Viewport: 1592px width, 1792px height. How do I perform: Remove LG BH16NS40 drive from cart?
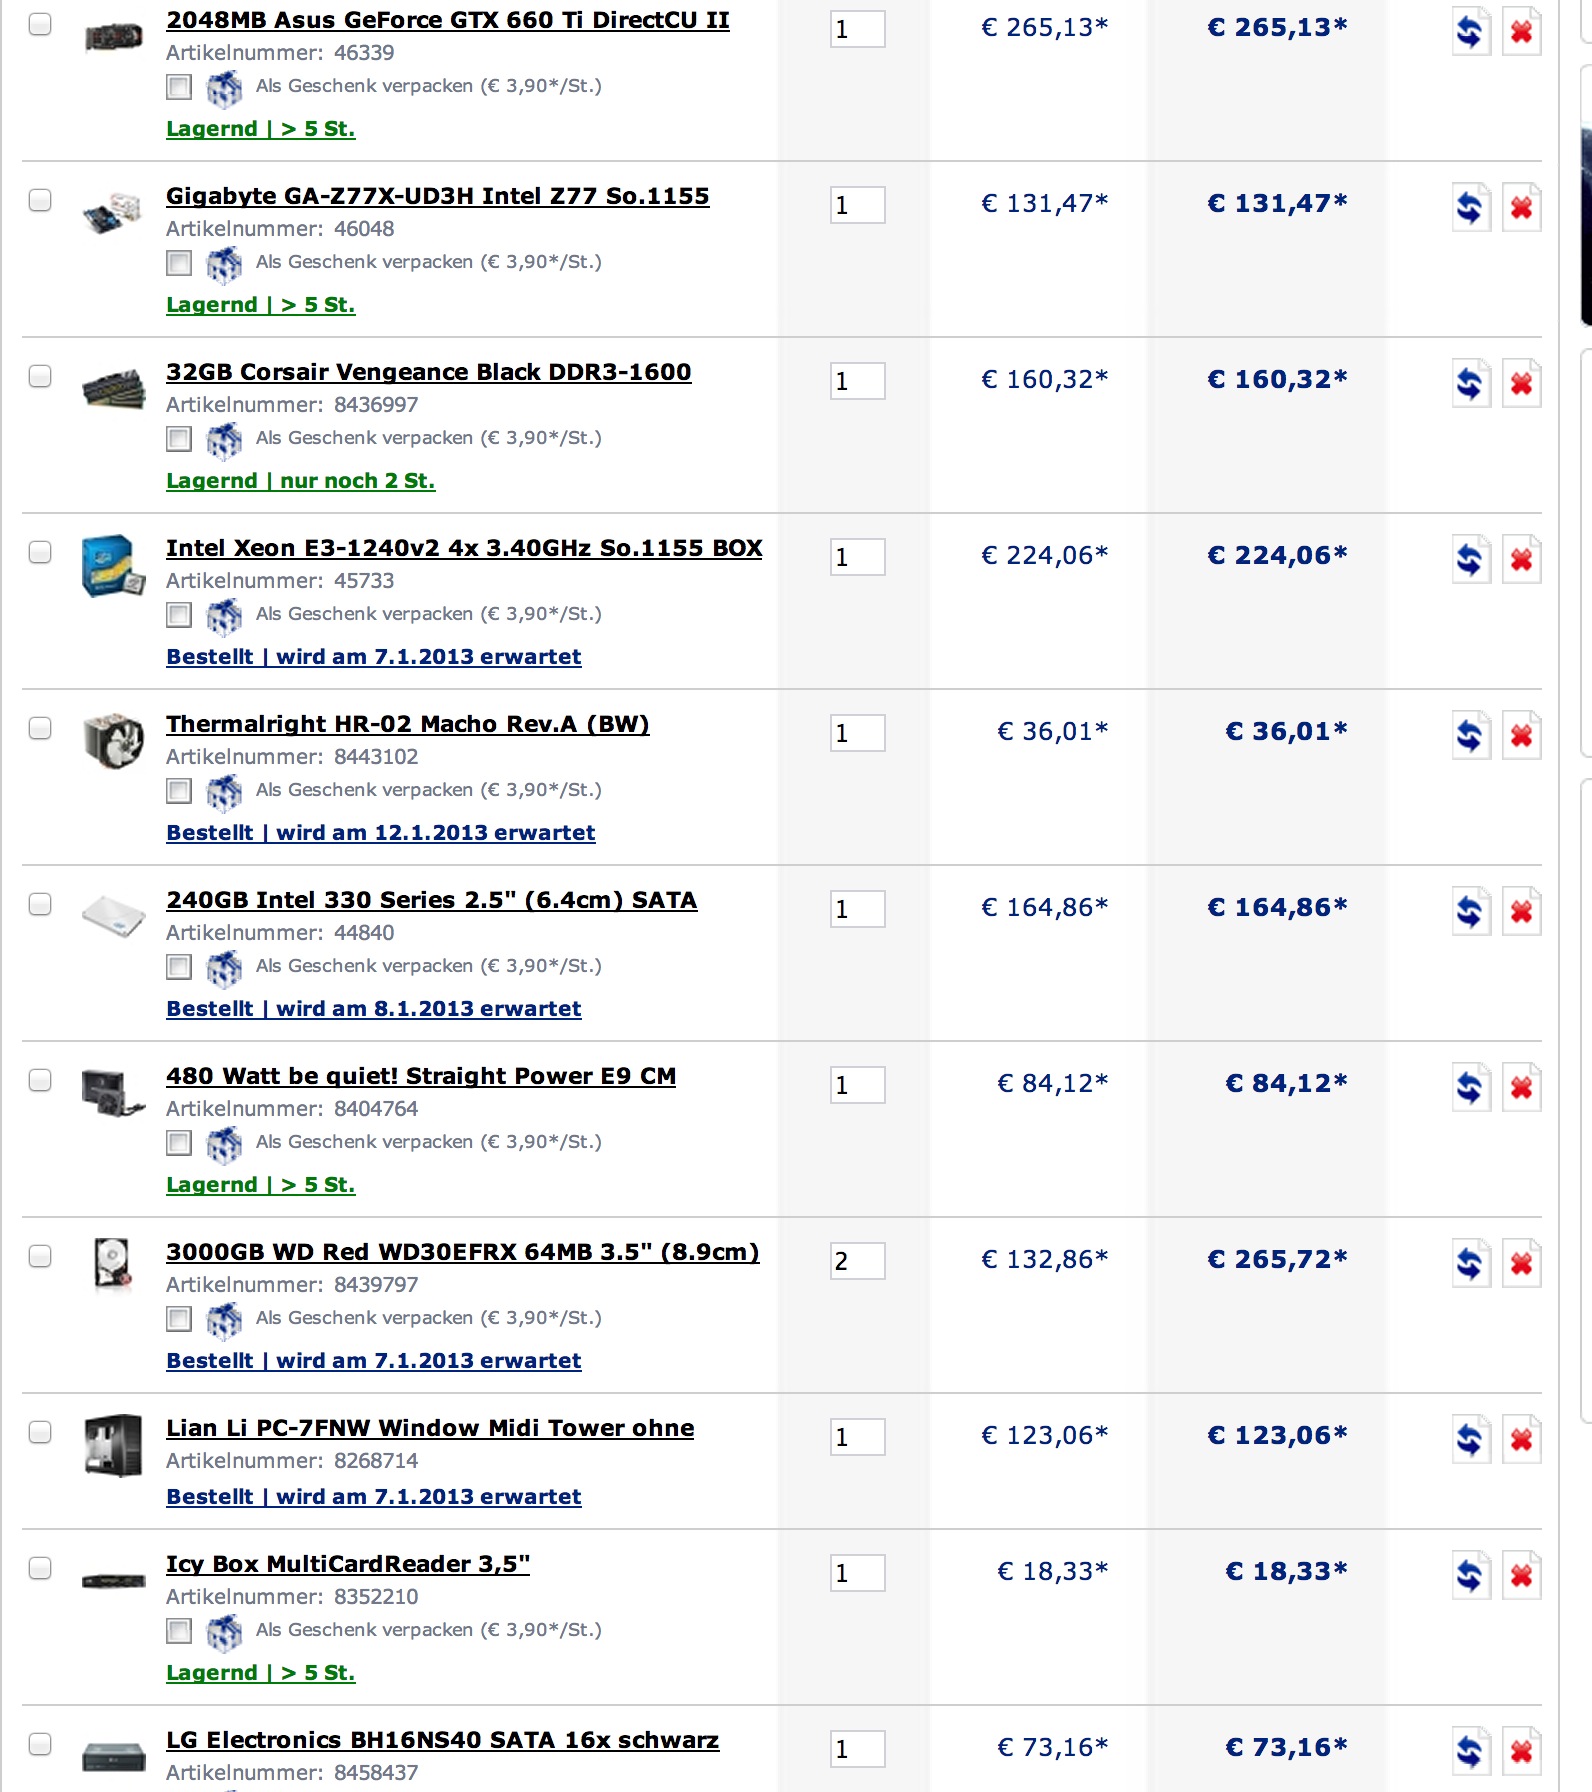[x=1521, y=1752]
